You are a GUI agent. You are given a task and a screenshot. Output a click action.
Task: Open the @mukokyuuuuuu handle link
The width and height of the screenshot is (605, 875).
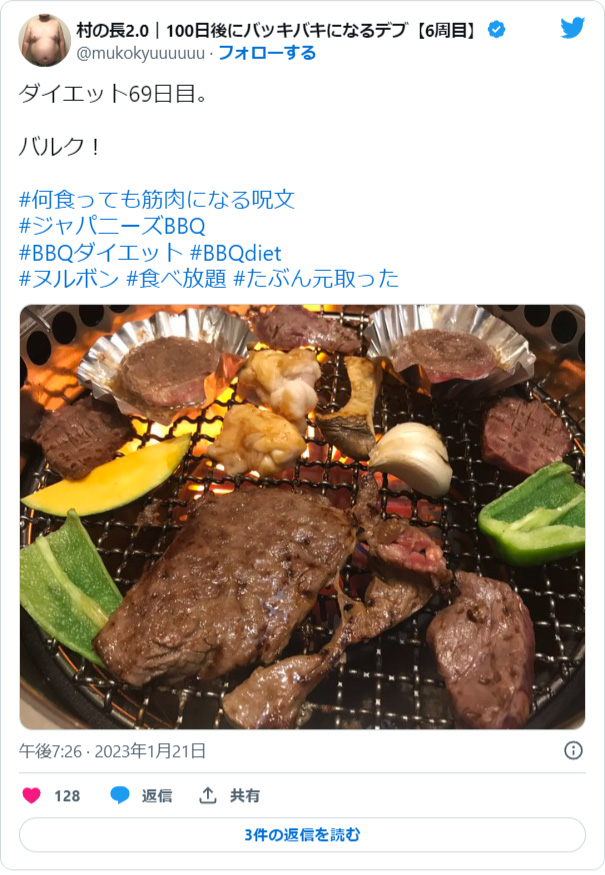pos(140,54)
